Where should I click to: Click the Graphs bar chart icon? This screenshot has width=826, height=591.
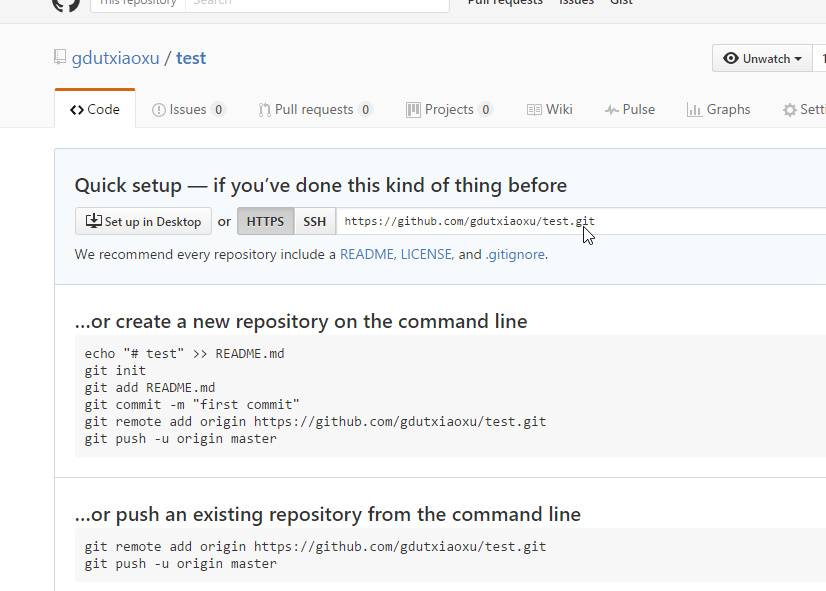(x=694, y=110)
